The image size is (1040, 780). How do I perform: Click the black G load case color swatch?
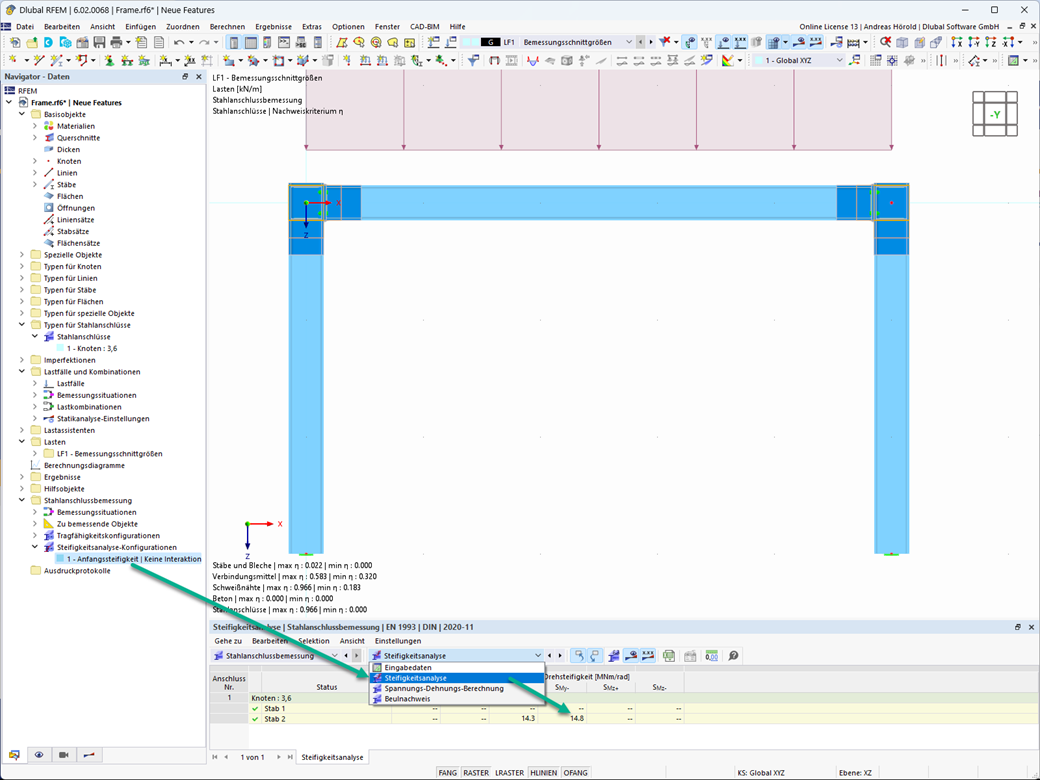point(490,42)
